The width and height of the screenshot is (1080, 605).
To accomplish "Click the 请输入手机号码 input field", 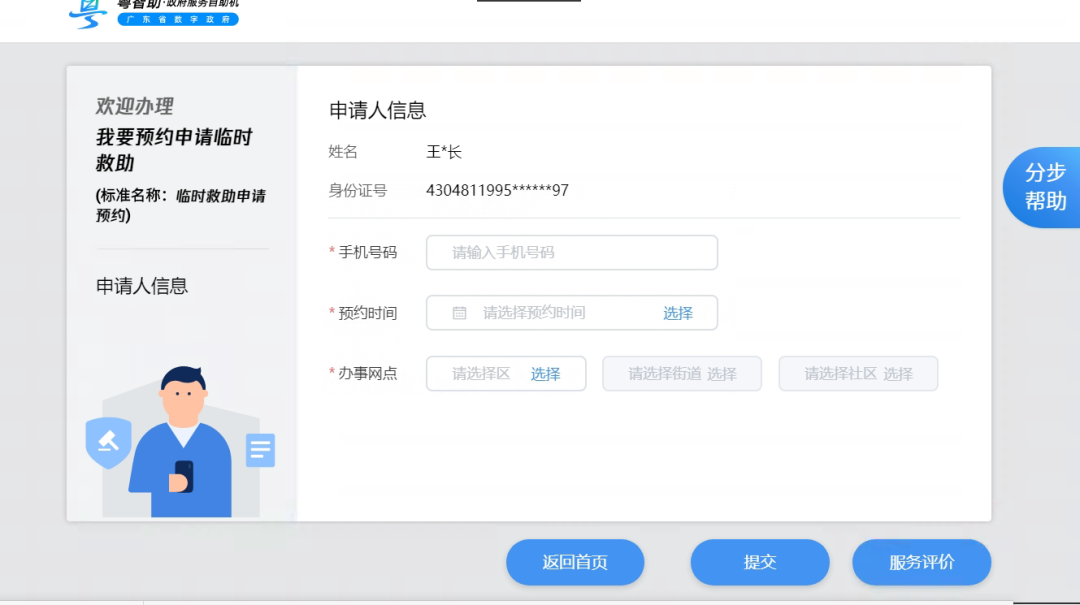I will [x=571, y=252].
